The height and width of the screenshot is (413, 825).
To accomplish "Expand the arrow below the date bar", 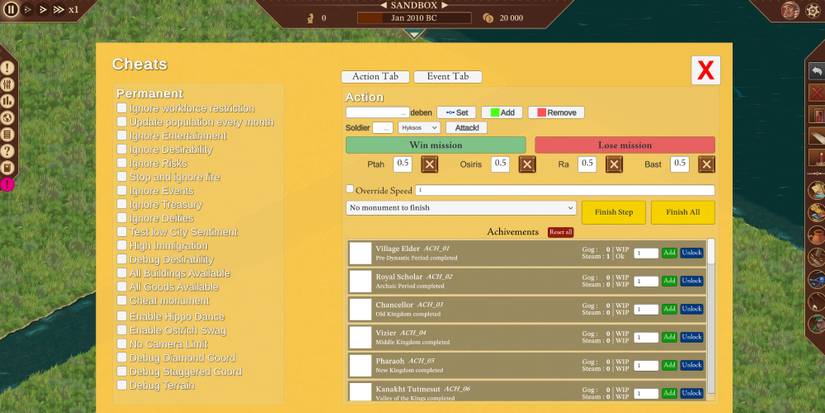I will 413,35.
